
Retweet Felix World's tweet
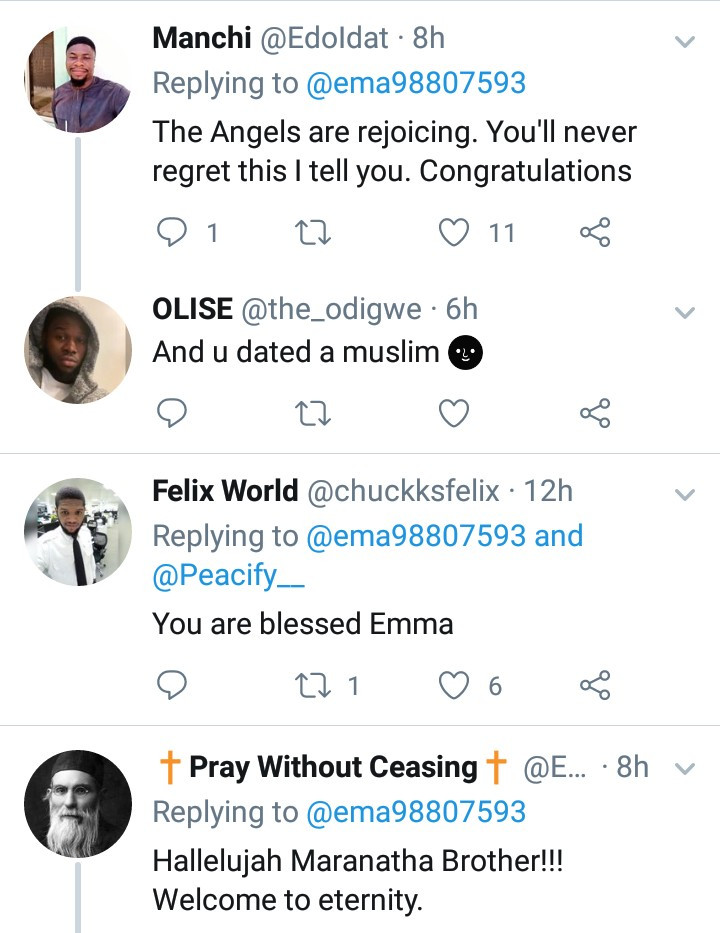click(314, 685)
